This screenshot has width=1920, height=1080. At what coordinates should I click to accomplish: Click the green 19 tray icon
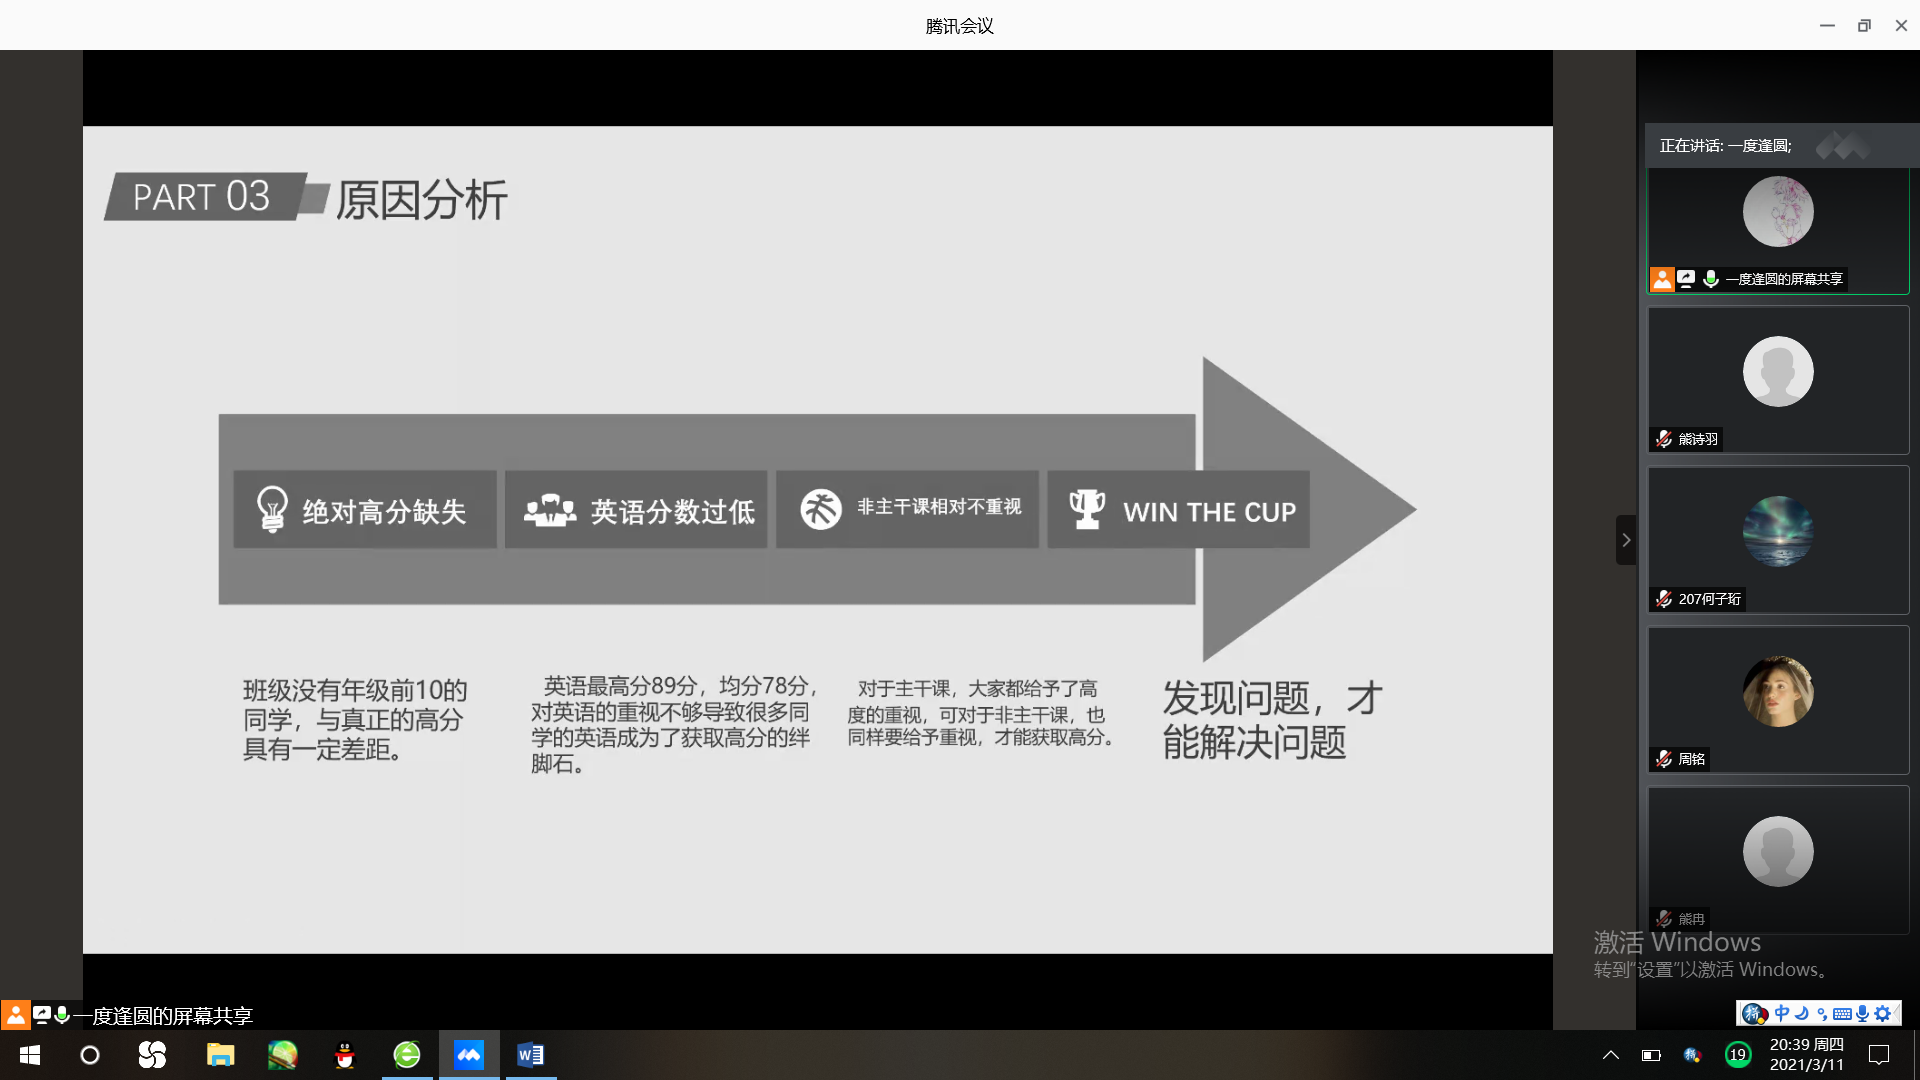point(1738,1055)
